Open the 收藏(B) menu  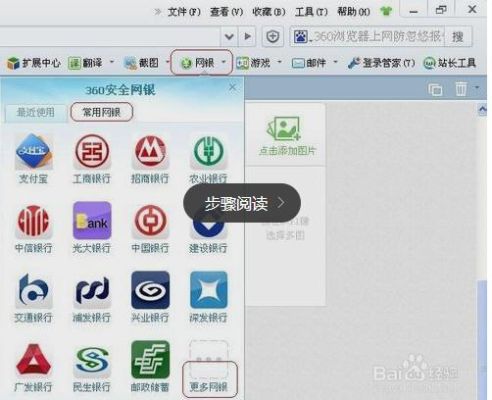click(269, 12)
